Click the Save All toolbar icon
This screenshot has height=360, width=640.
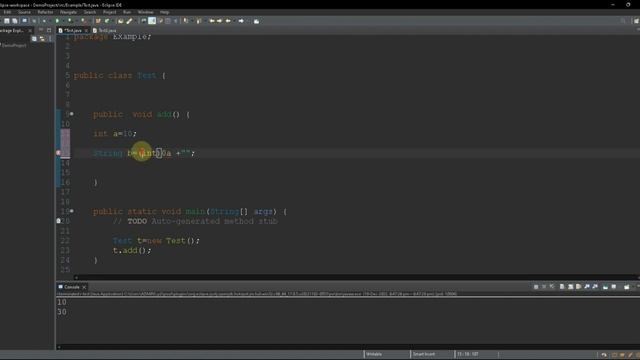coord(15,21)
